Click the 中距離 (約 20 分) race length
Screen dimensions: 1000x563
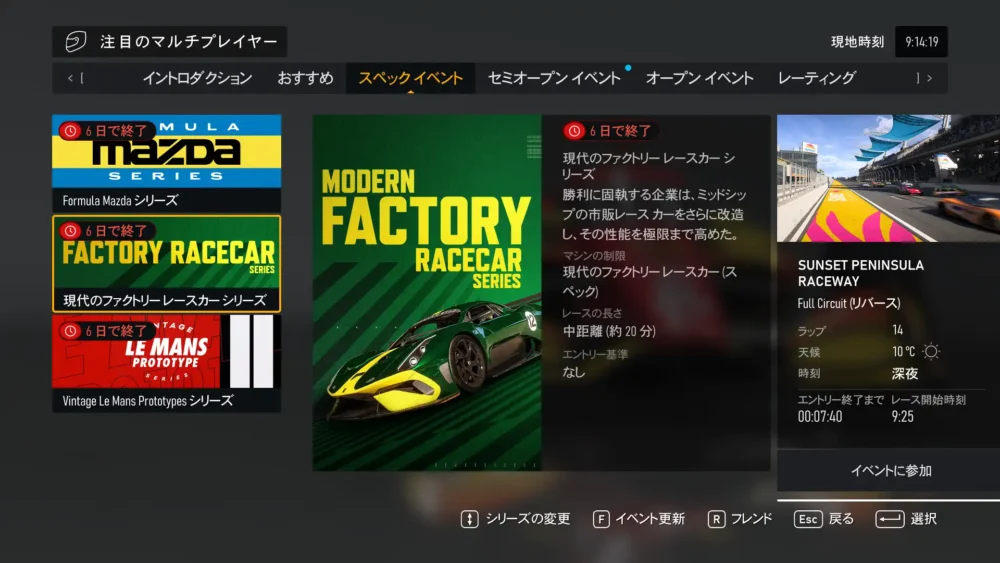pos(609,331)
